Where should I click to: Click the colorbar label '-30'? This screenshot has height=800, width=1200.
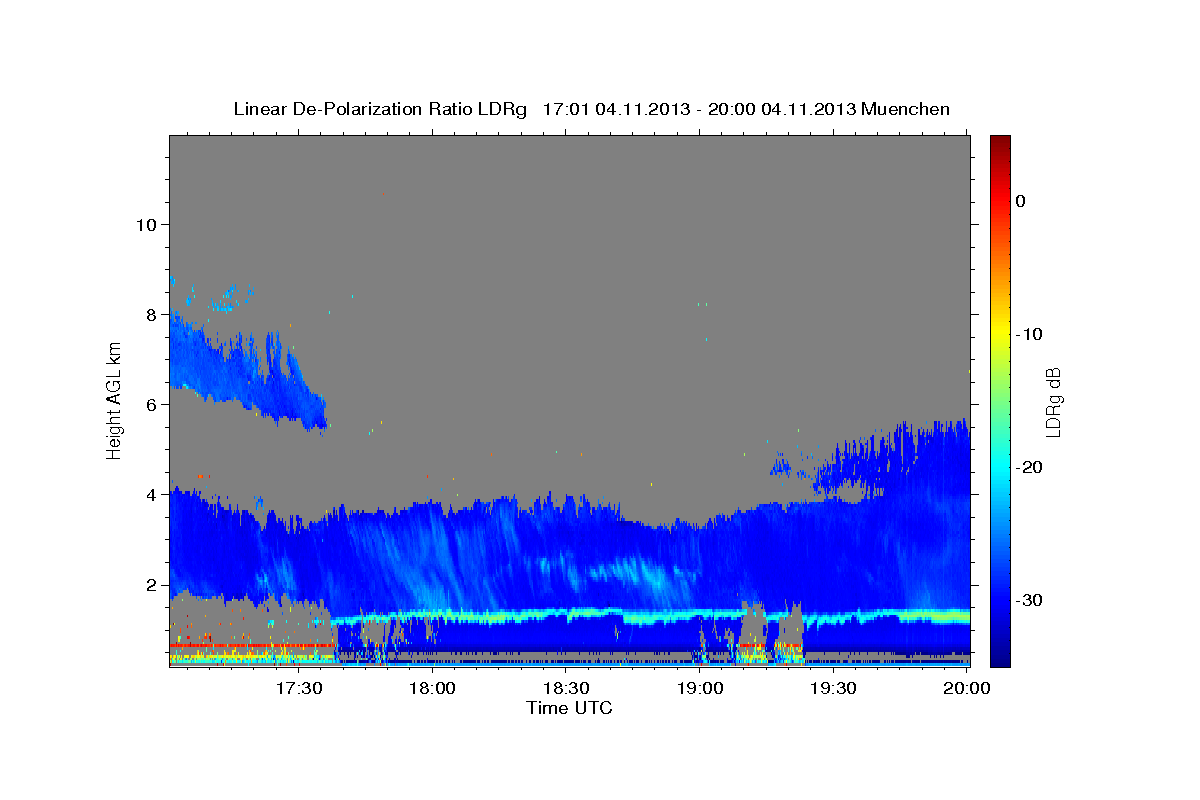1030,600
